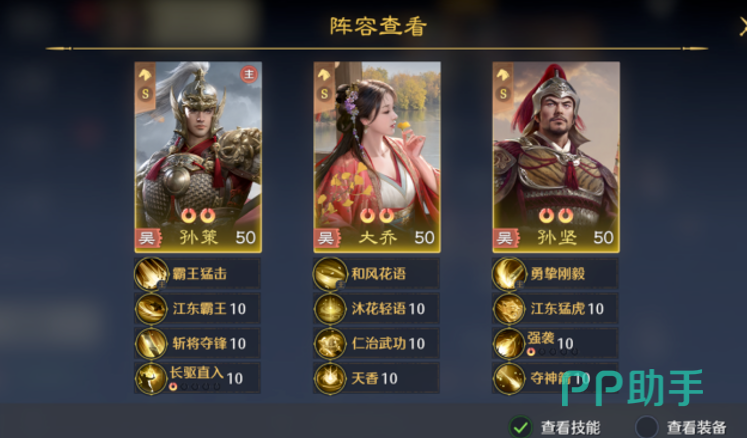The image size is (747, 438).
Task: Close the 阵容查看 panel
Action: tap(742, 27)
